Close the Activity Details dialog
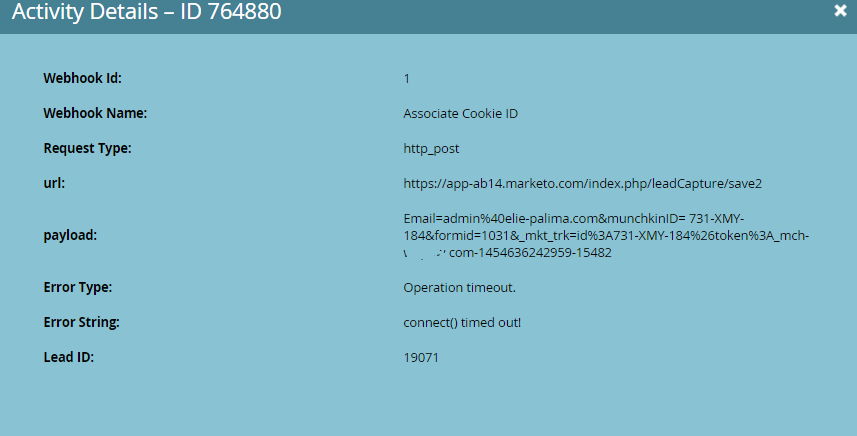 840,10
